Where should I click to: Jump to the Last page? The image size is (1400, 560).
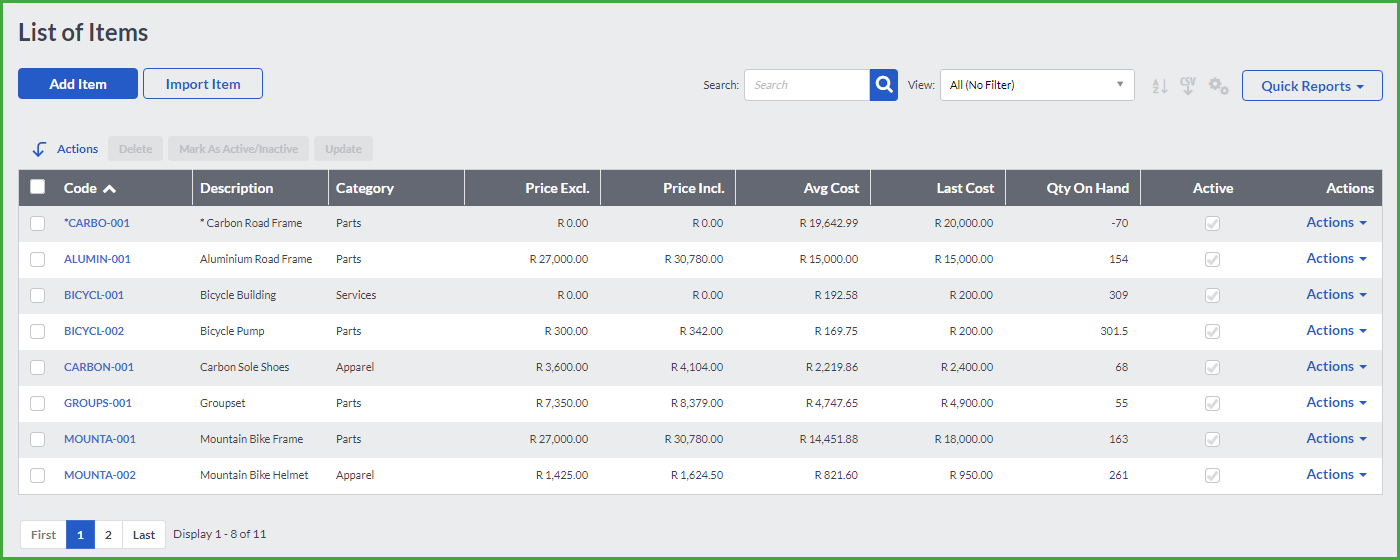[x=144, y=534]
